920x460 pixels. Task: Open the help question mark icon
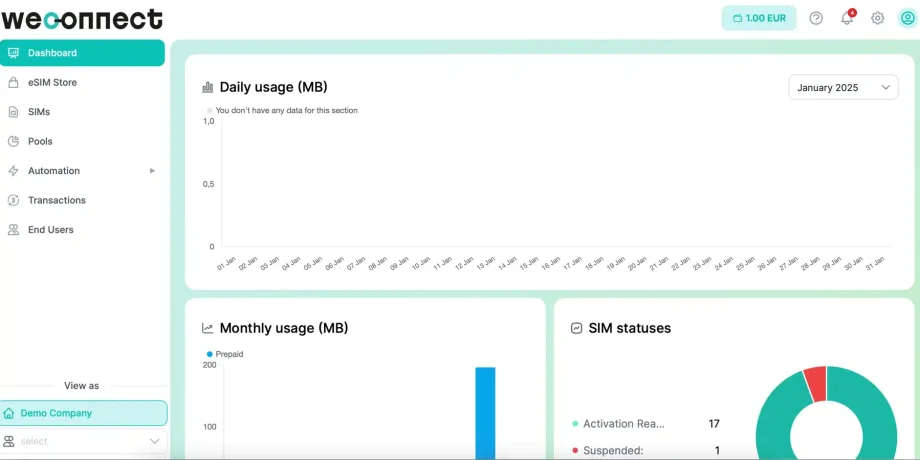pyautogui.click(x=816, y=18)
